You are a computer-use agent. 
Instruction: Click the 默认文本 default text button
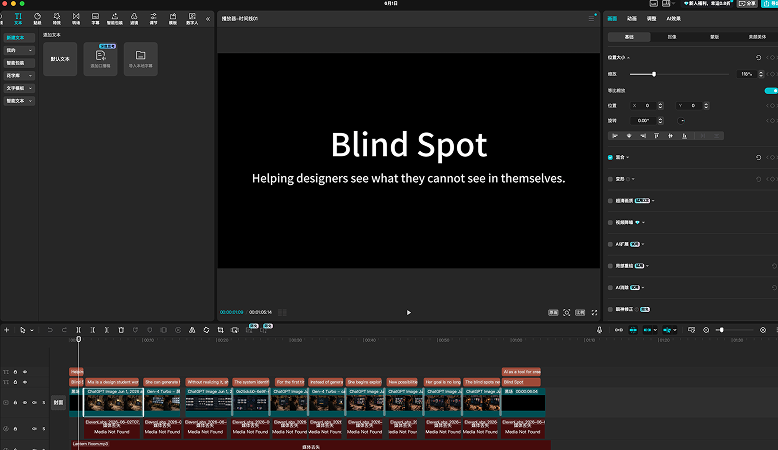point(60,59)
